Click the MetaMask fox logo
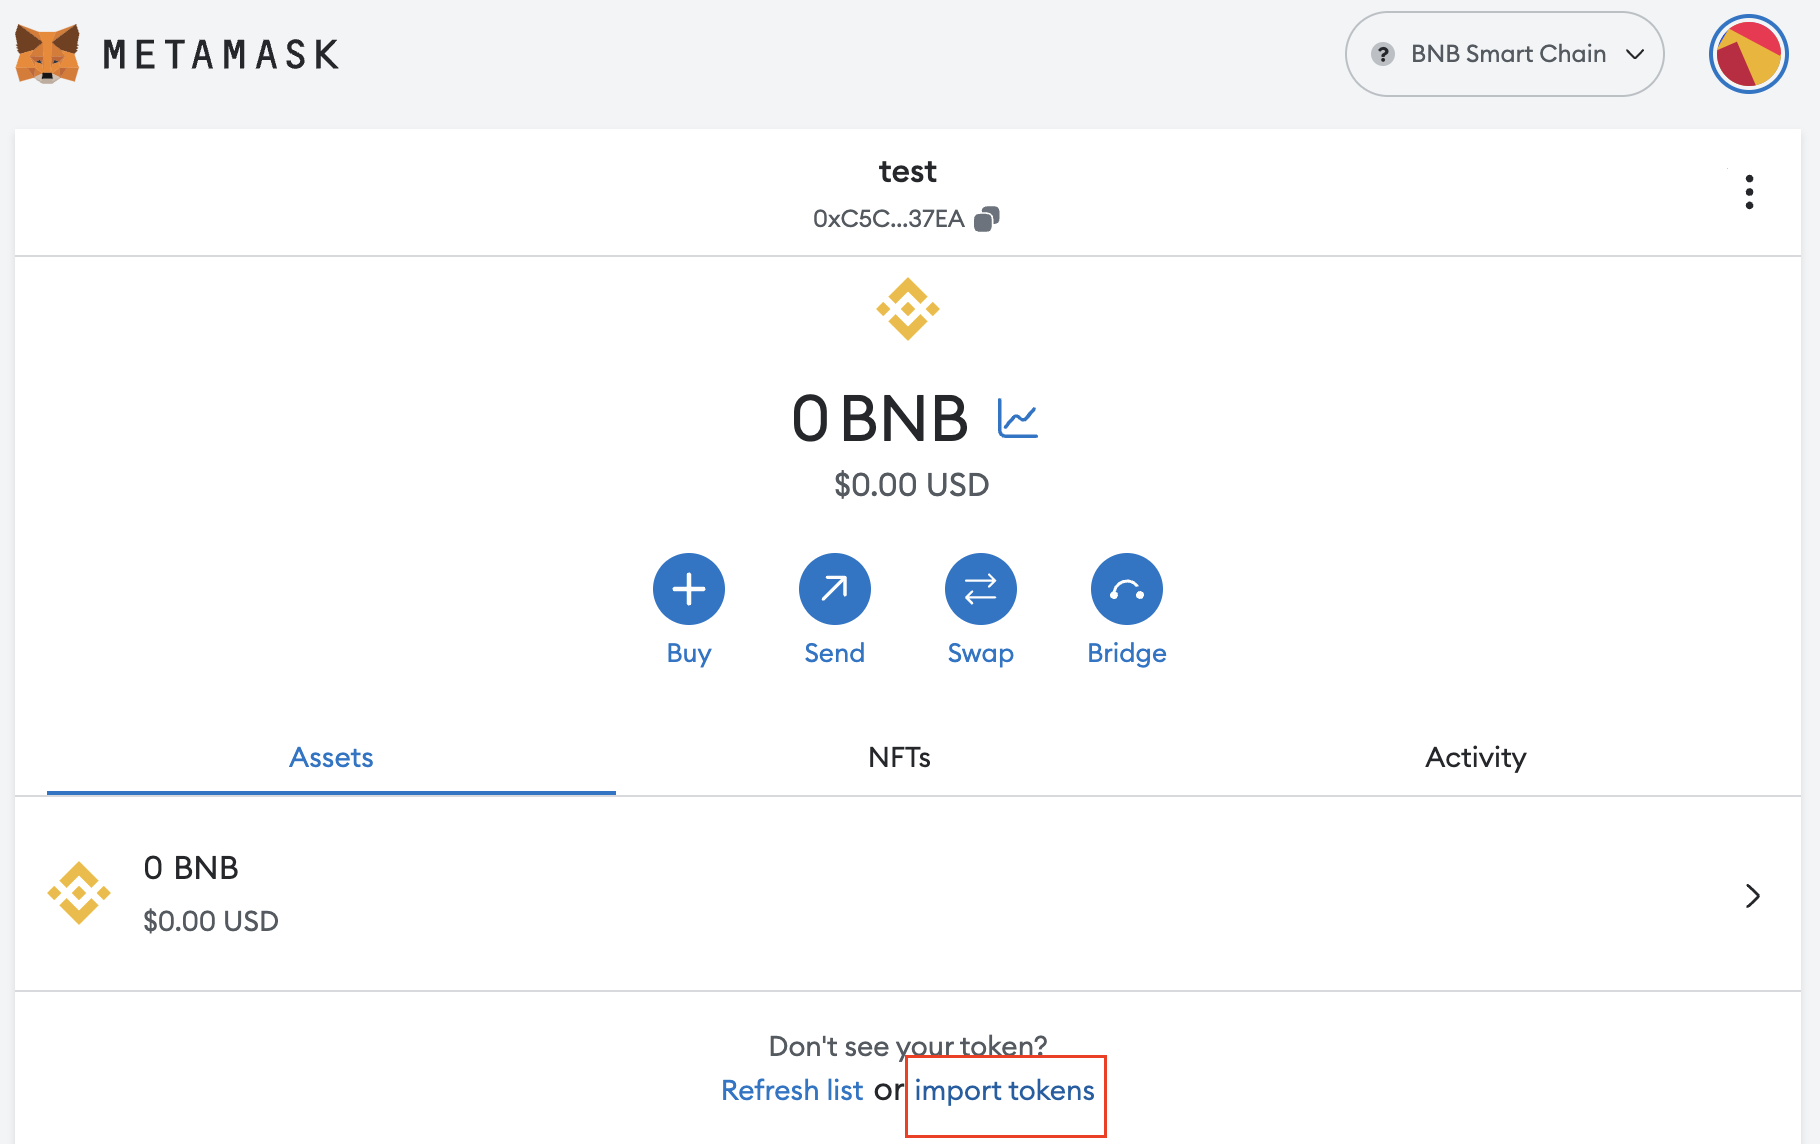Image resolution: width=1820 pixels, height=1144 pixels. [x=47, y=54]
